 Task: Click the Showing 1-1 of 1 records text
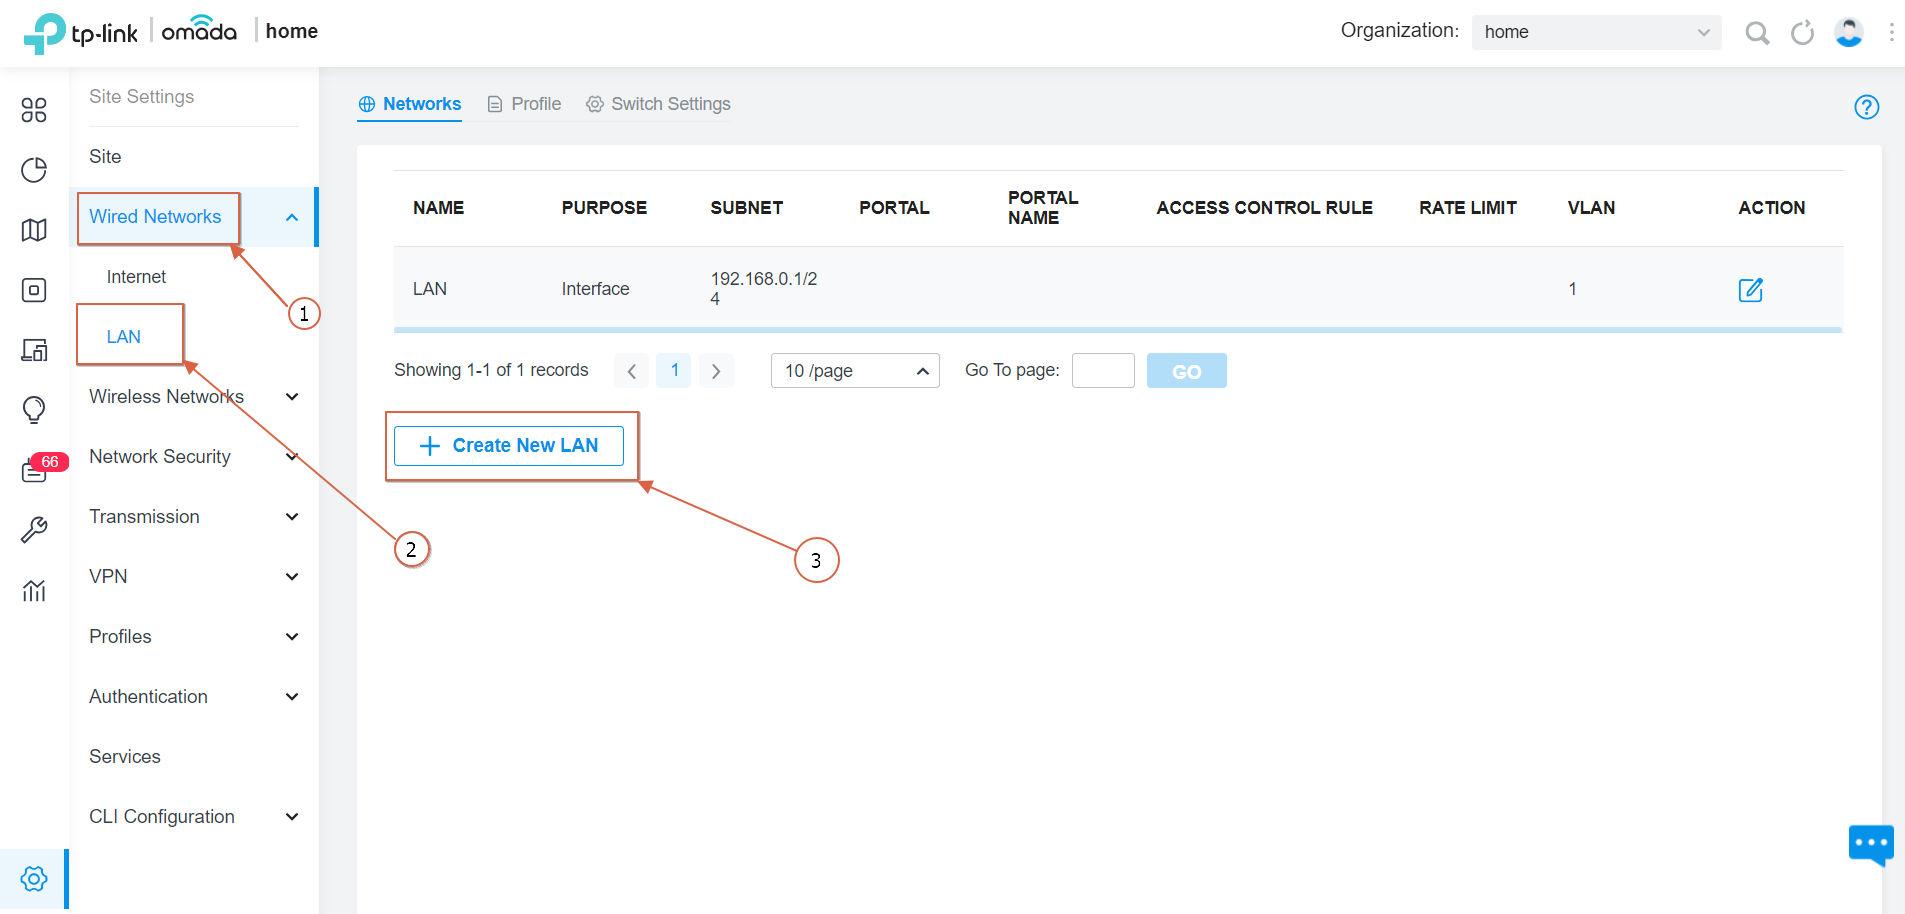tap(491, 370)
